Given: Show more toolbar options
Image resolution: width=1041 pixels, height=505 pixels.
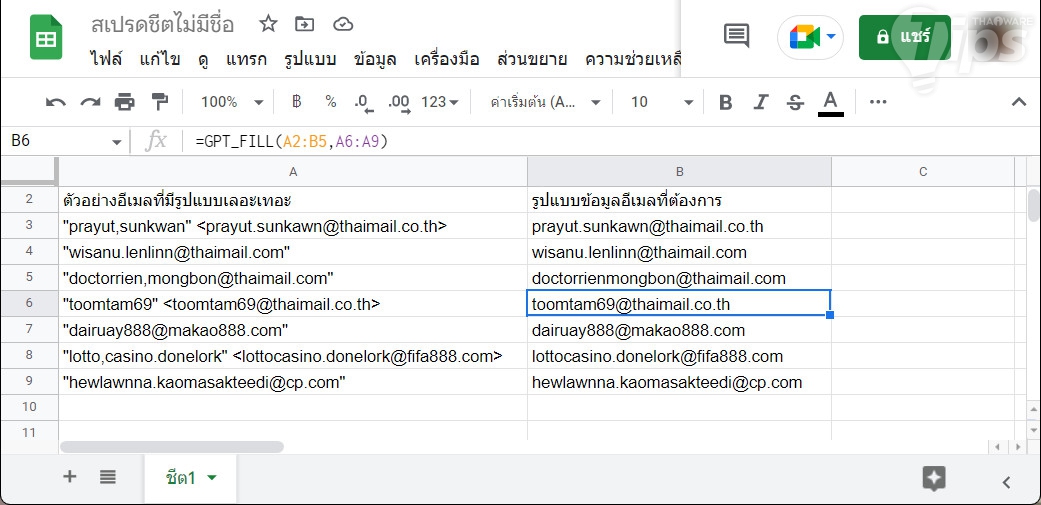Looking at the screenshot, I should point(878,102).
